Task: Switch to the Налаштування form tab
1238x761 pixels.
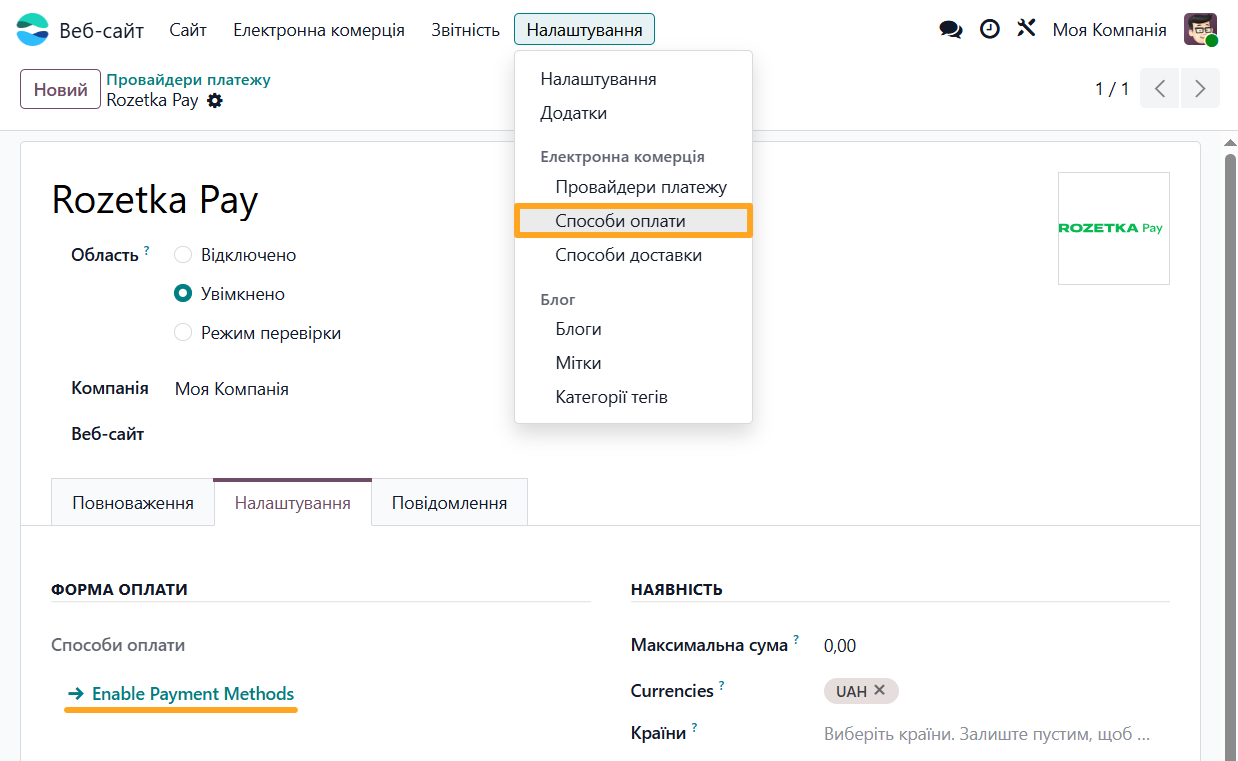Action: click(293, 503)
